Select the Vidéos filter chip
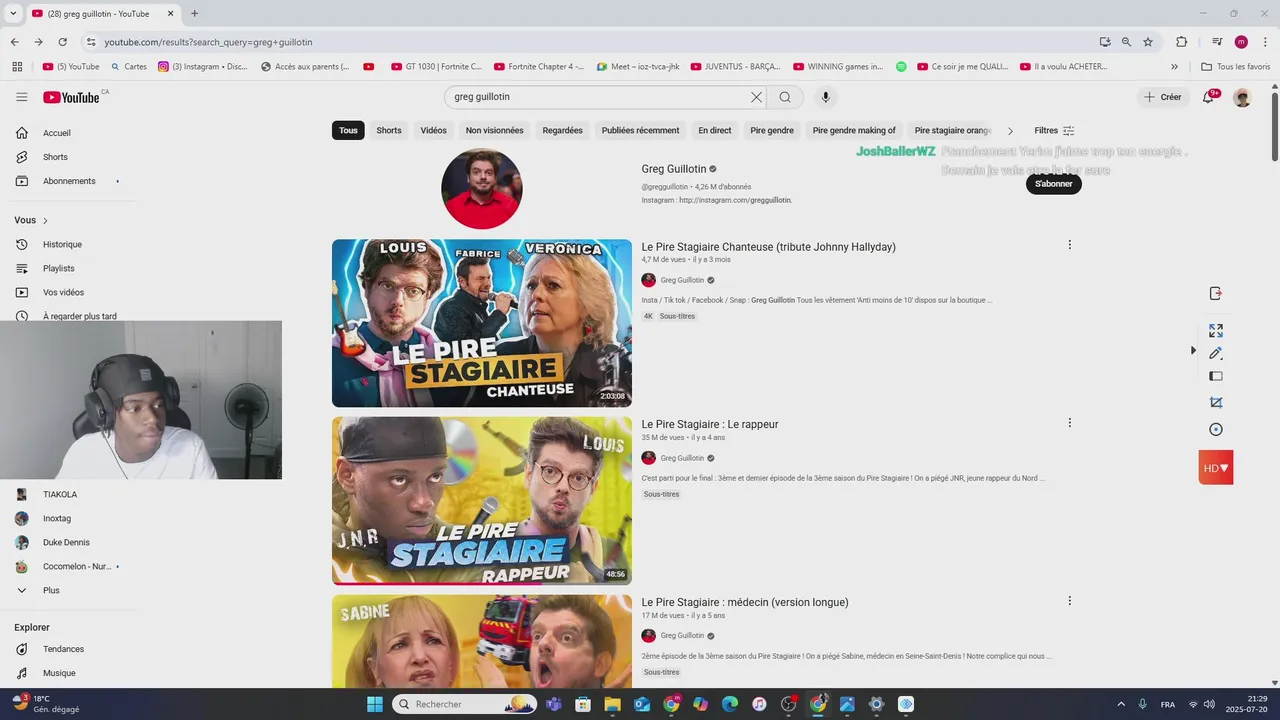The image size is (1280, 720). [434, 131]
